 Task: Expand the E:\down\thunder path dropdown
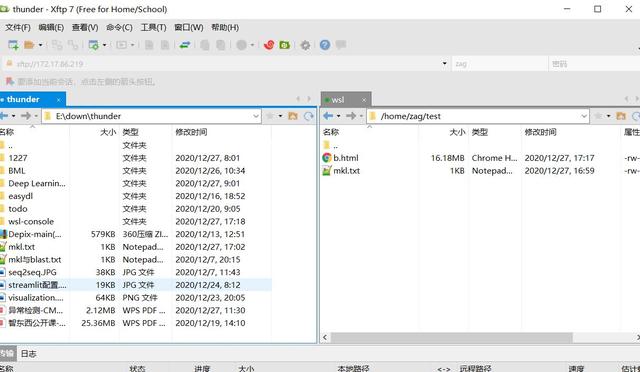256,116
